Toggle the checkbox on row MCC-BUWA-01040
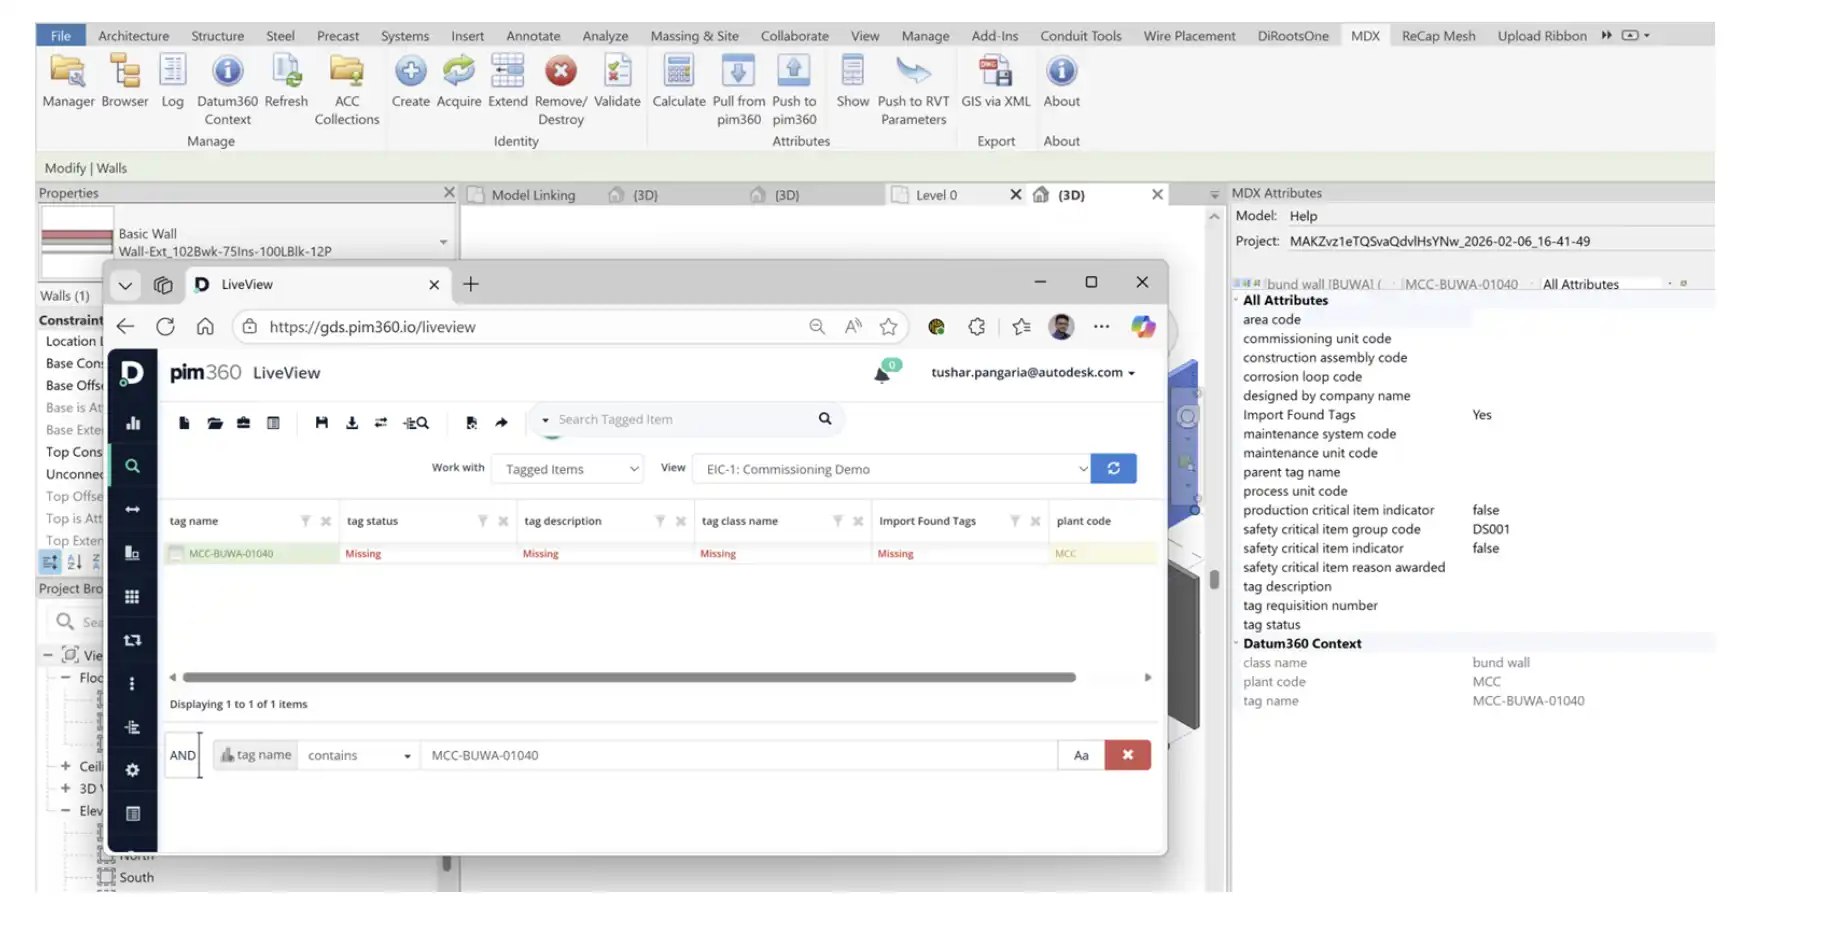This screenshot has height=936, width=1838. [x=175, y=553]
